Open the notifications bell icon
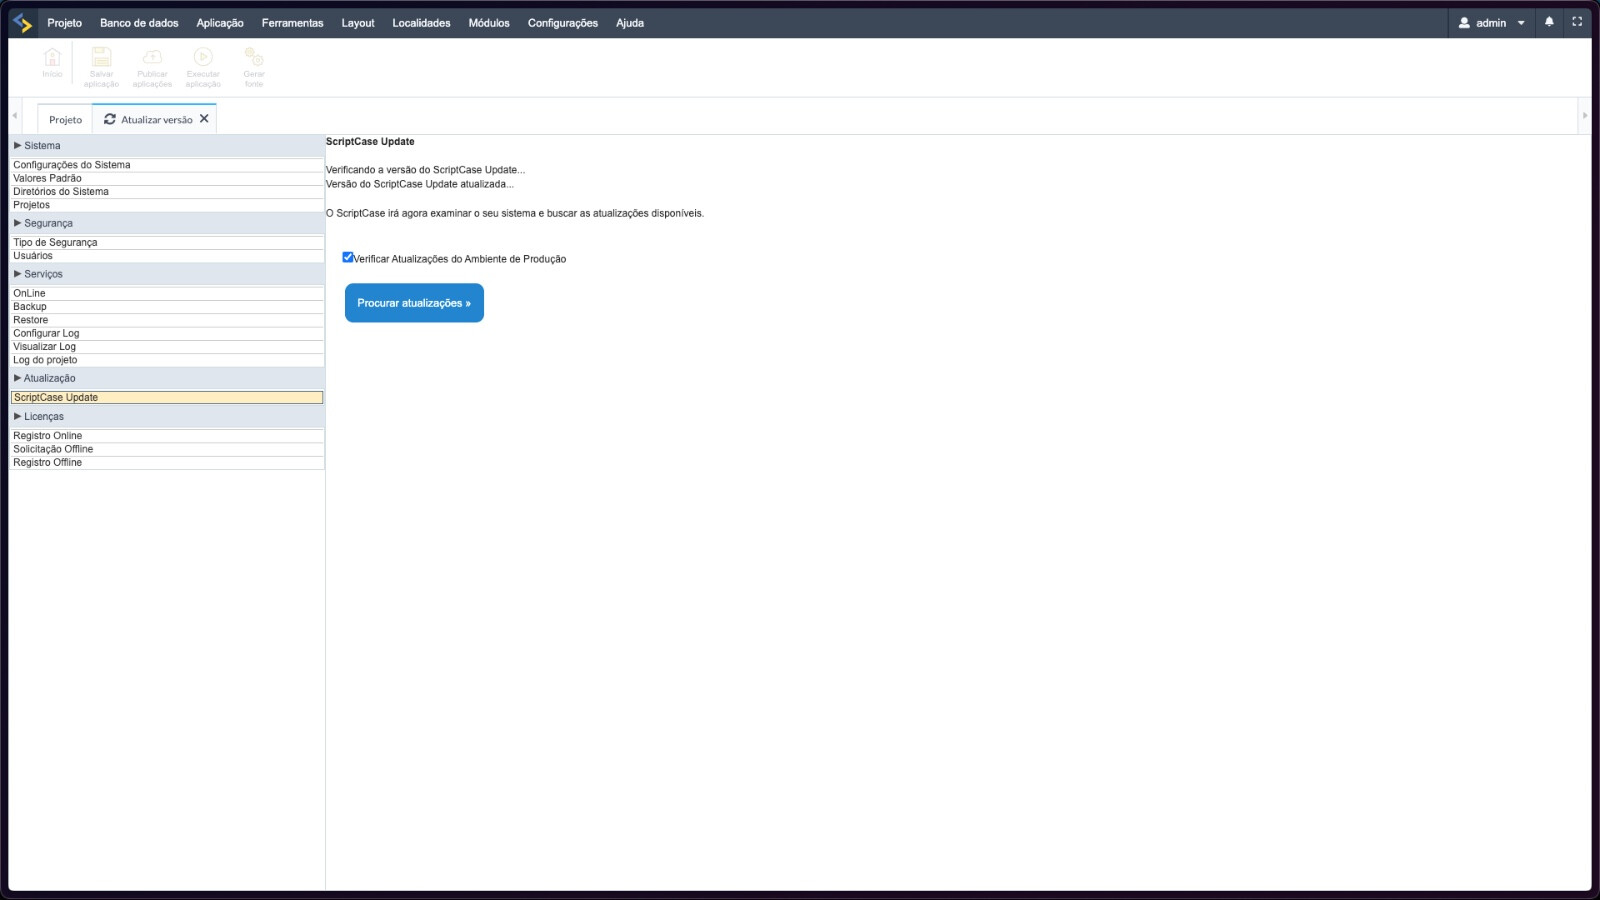 click(1549, 22)
